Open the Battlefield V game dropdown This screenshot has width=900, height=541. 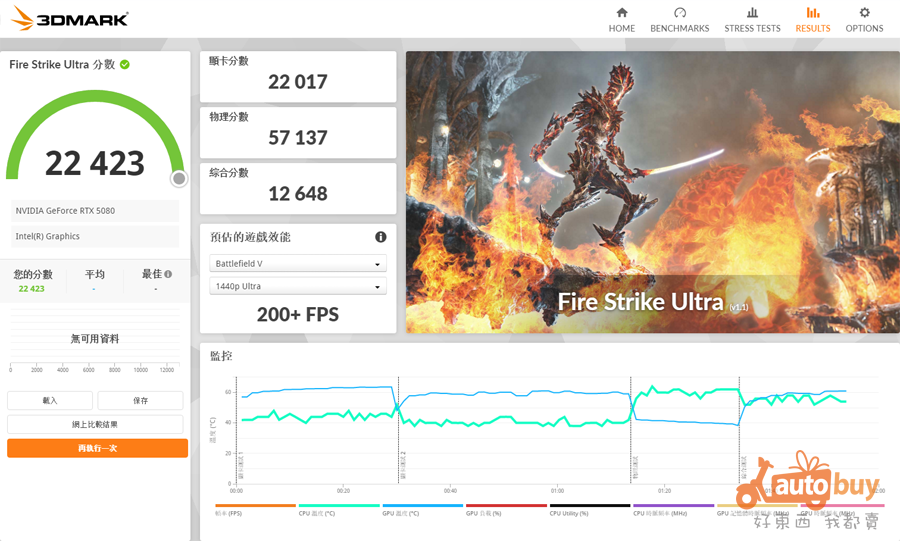(x=298, y=264)
